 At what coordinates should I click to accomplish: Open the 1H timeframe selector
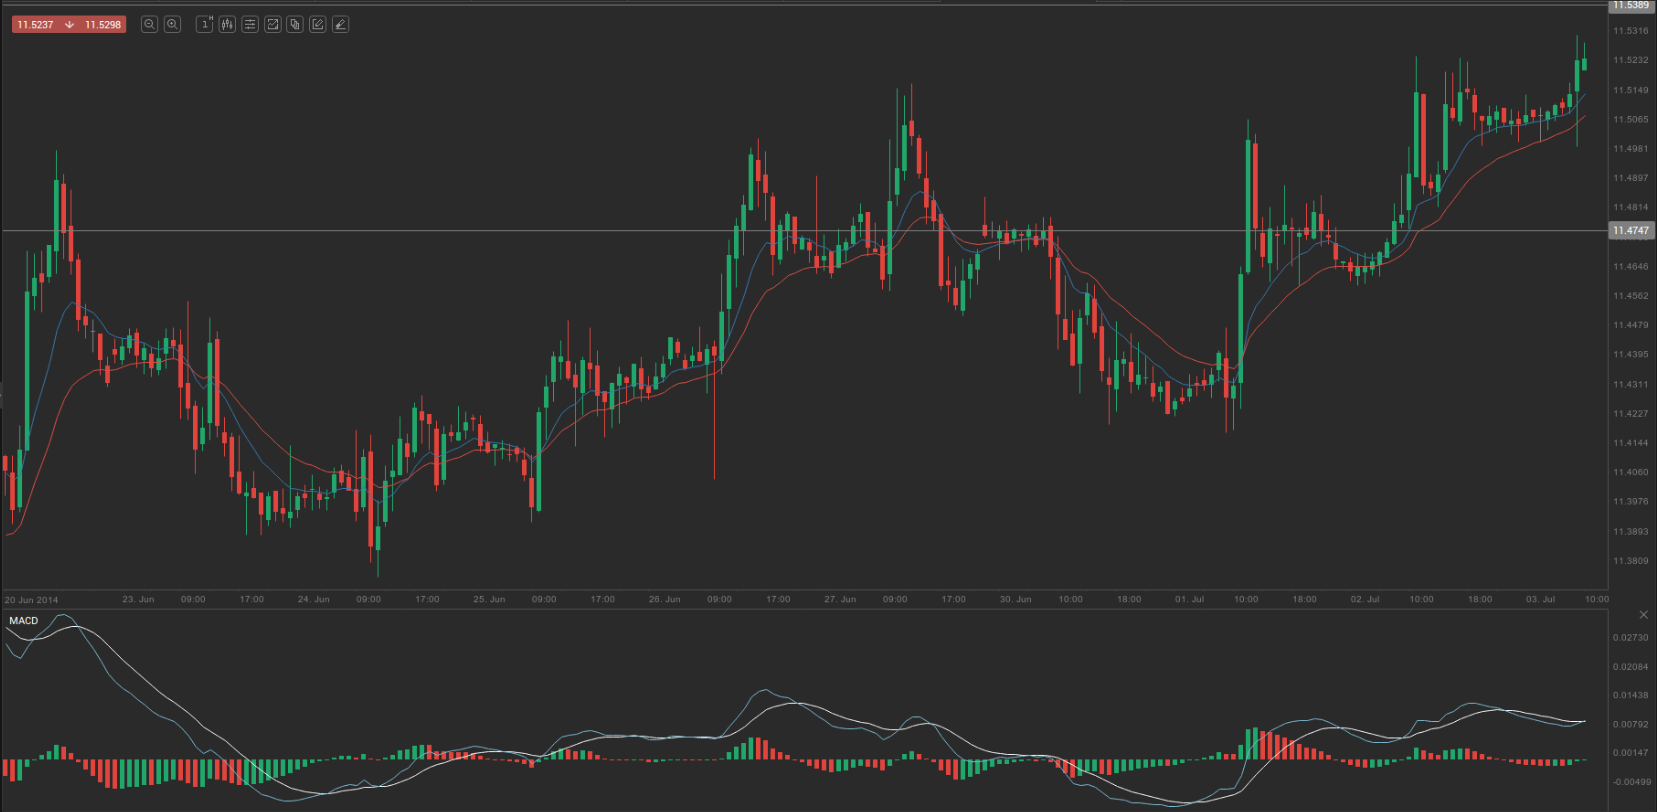pyautogui.click(x=205, y=24)
